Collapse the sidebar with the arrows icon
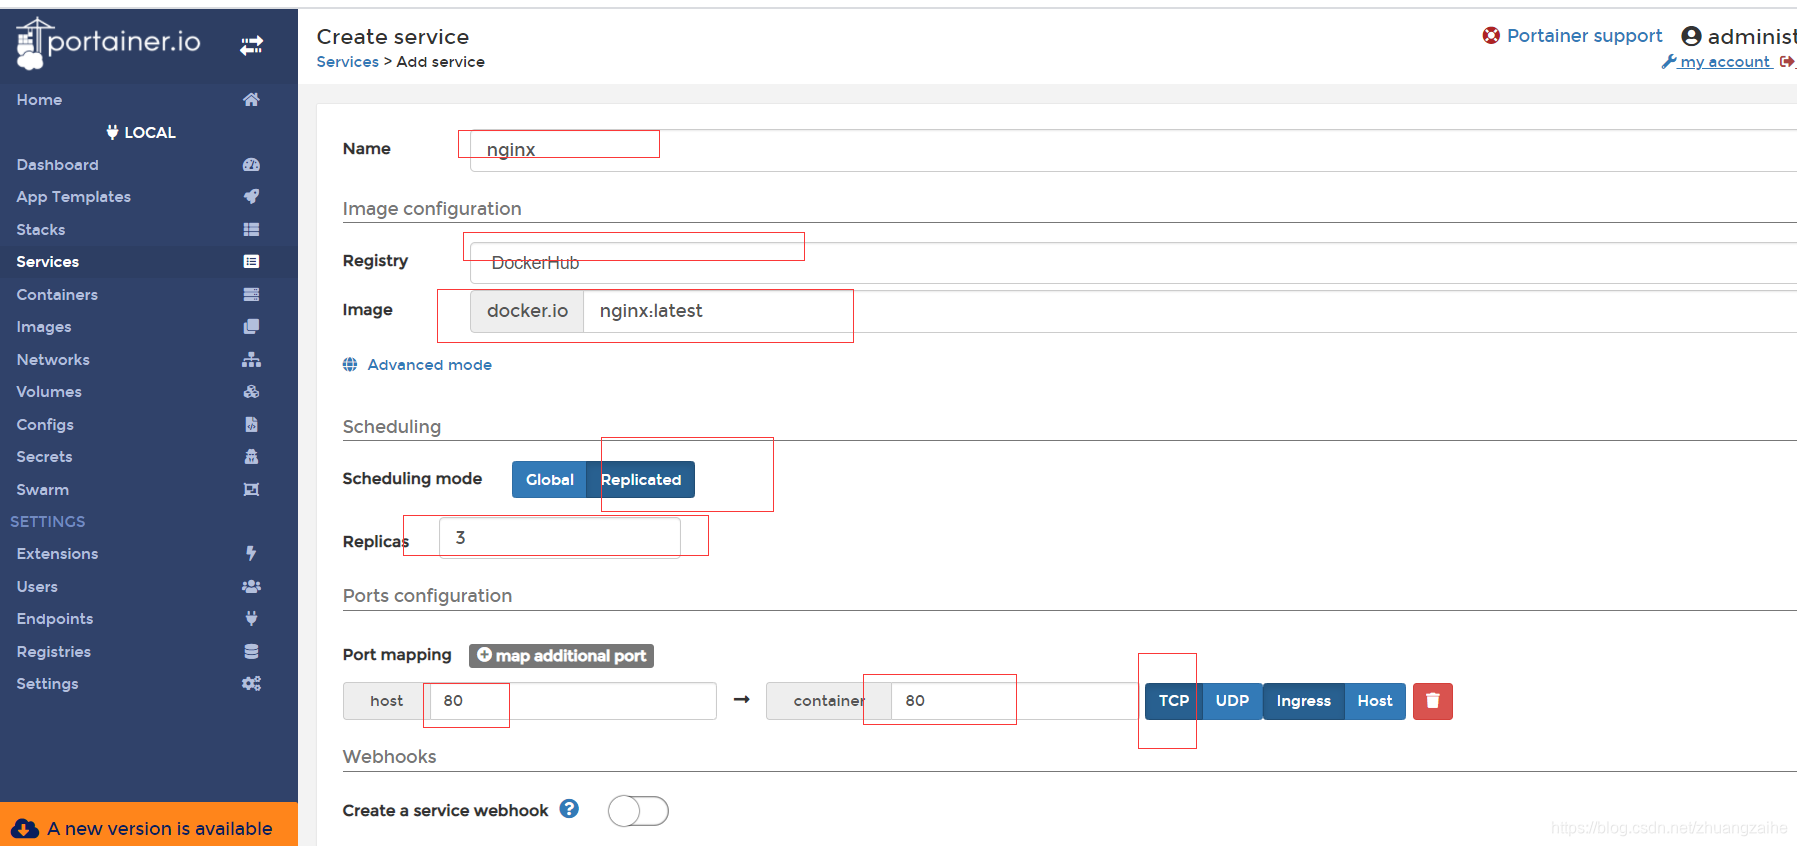Screen dimensions: 1797x846 pos(251,45)
